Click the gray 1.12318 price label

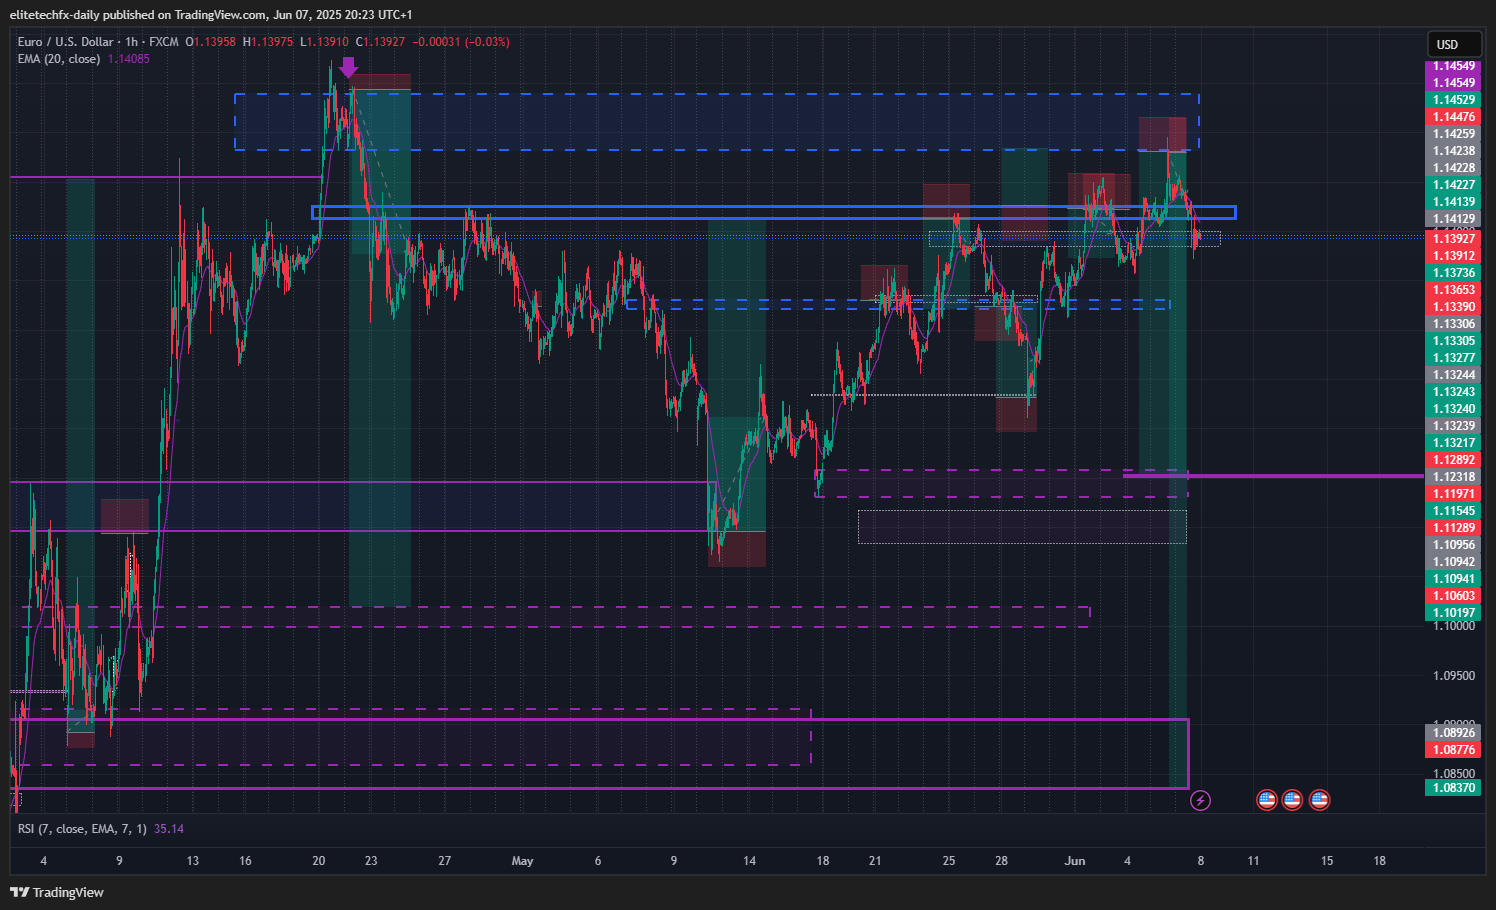tap(1453, 477)
